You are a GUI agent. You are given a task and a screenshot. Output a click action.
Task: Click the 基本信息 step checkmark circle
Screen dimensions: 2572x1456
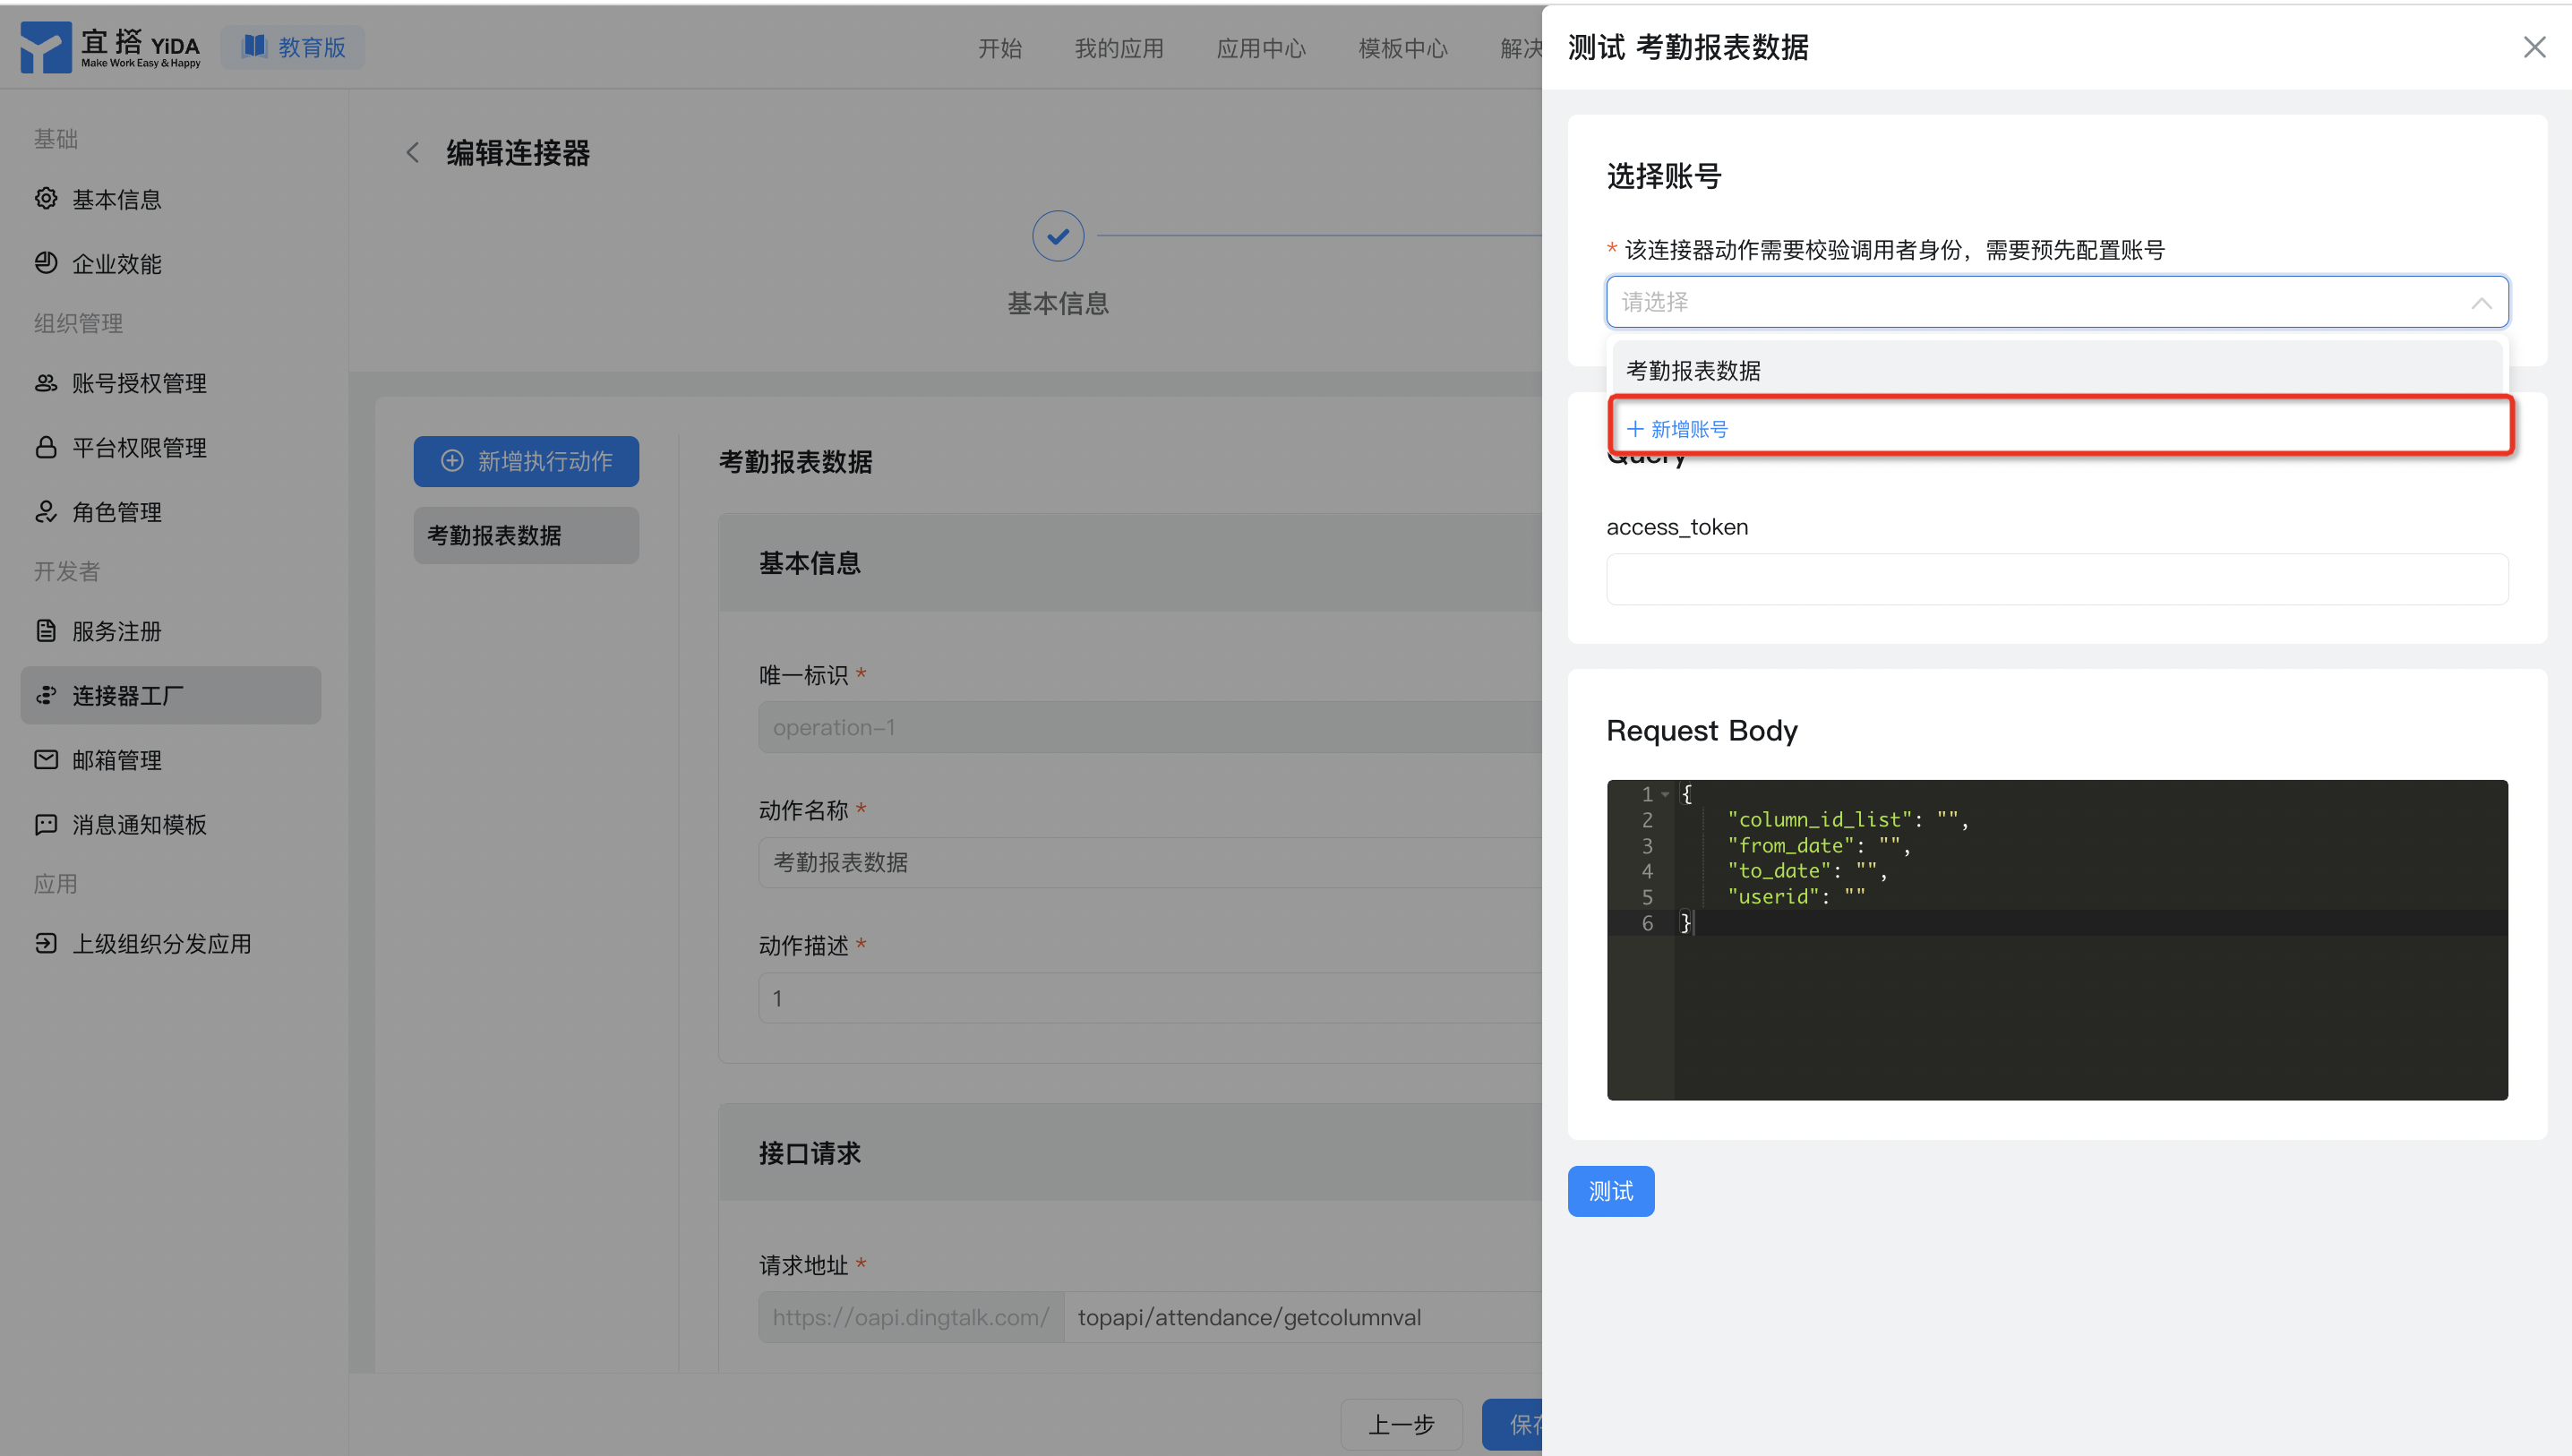(x=1058, y=236)
